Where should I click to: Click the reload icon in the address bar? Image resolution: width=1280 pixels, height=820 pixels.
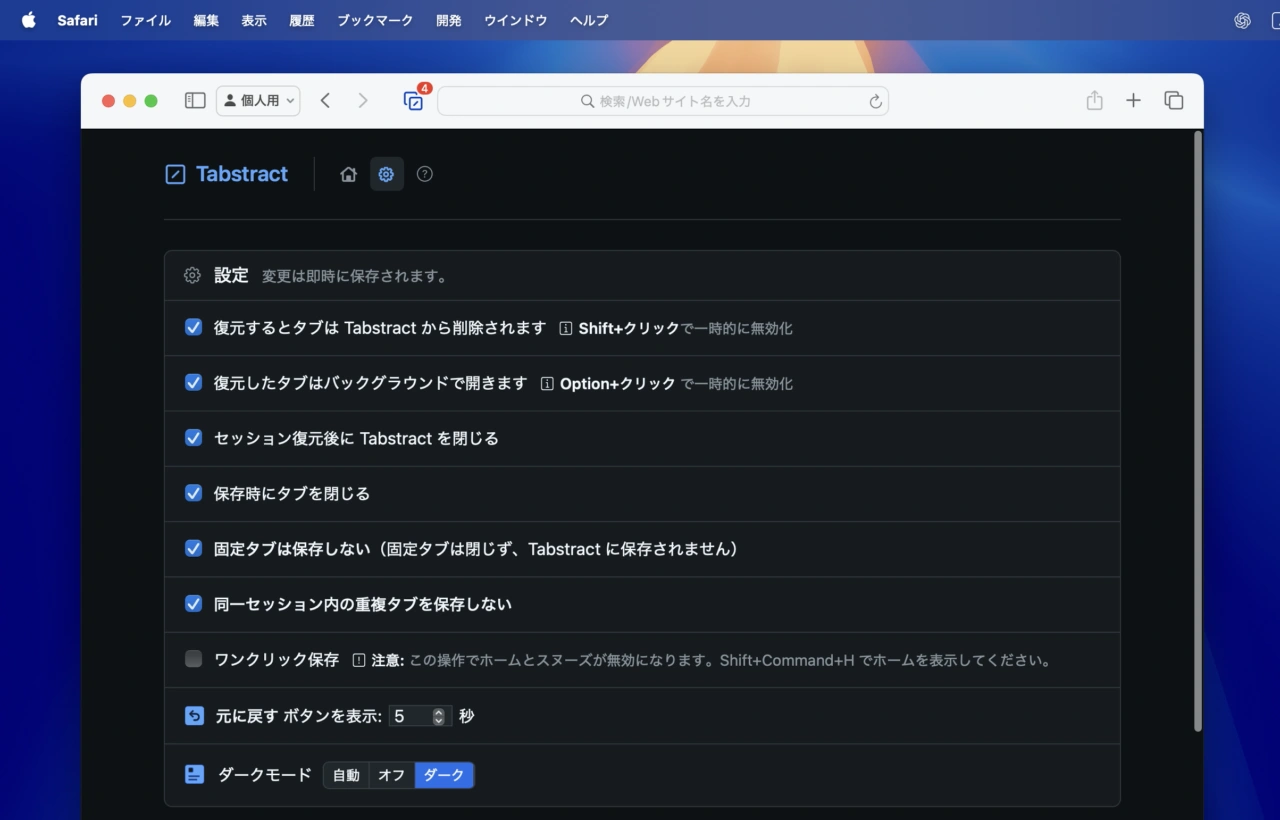(874, 100)
